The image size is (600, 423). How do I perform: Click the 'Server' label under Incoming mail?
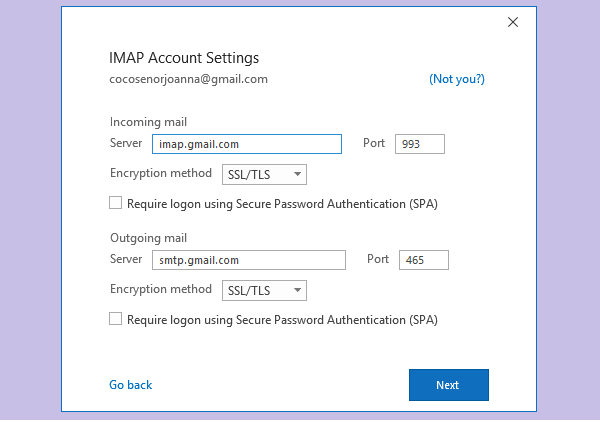click(x=126, y=143)
